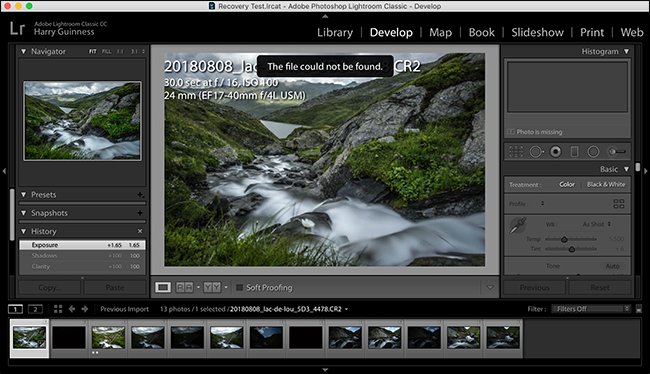Viewport: 650px width, 374px height.
Task: Open the Filters Off dropdown
Action: [591, 309]
